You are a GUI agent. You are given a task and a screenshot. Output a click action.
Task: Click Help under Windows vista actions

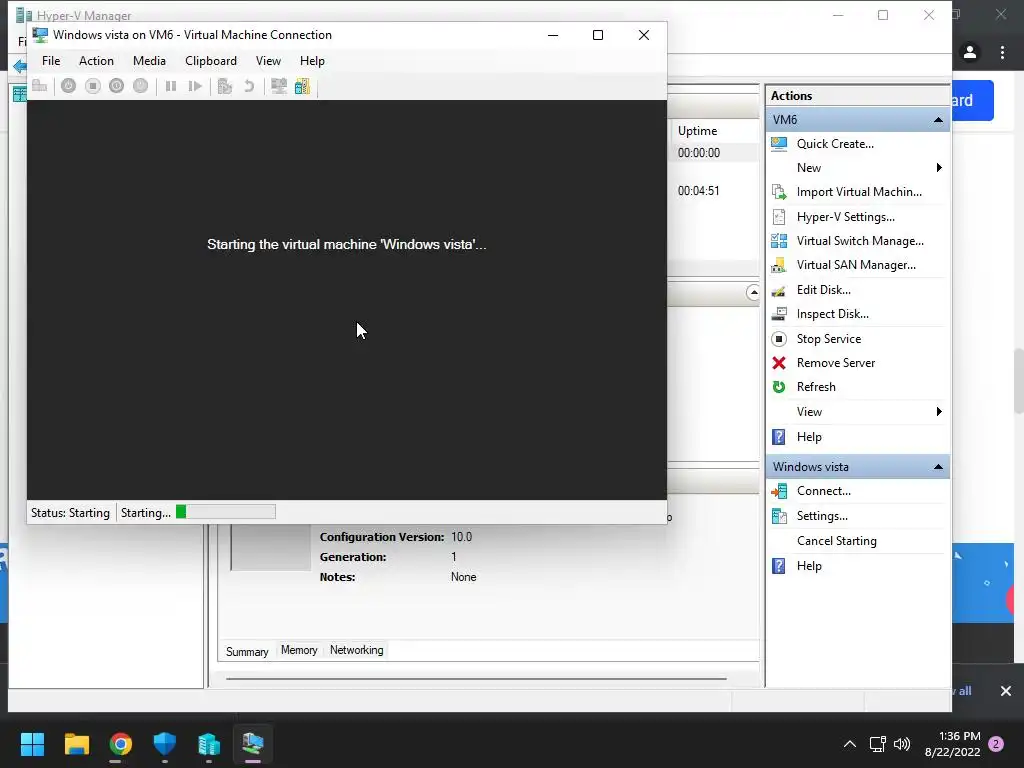(x=808, y=566)
